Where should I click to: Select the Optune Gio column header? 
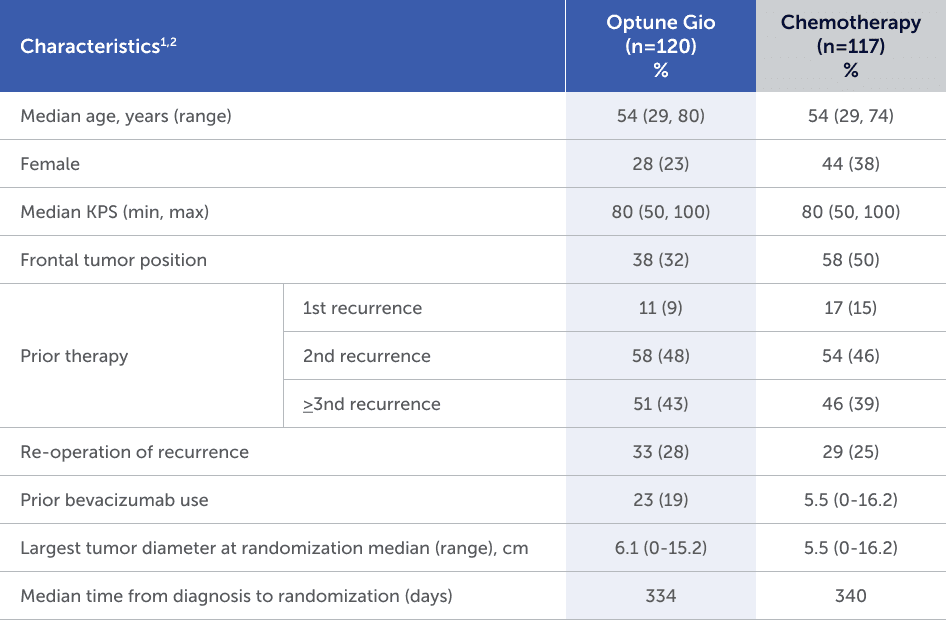pos(660,46)
